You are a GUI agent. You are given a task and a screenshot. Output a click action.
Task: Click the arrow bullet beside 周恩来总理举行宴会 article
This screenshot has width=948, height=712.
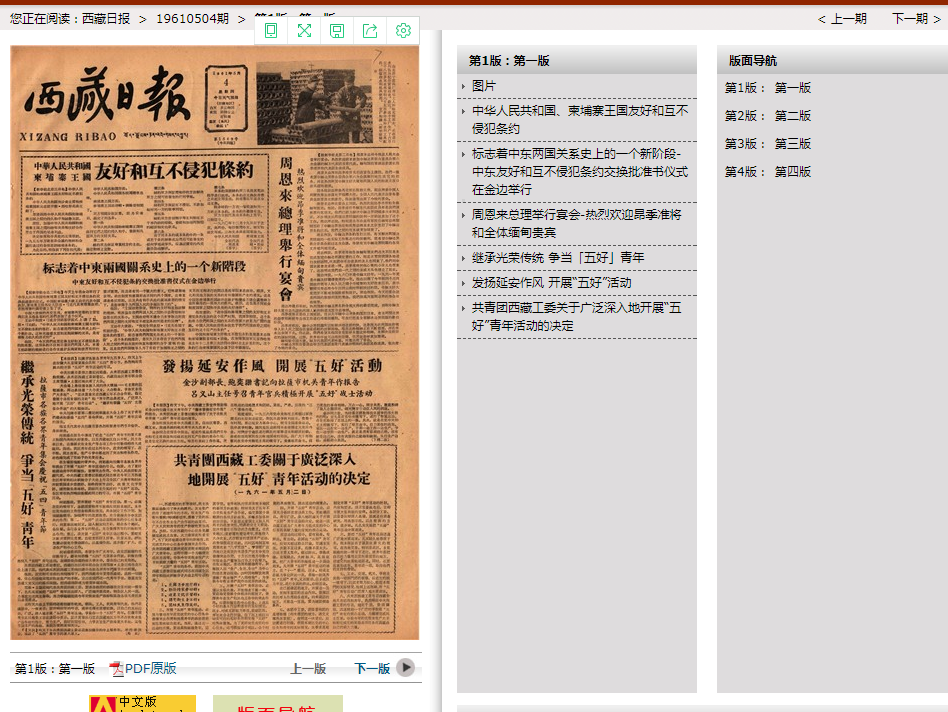pos(463,215)
